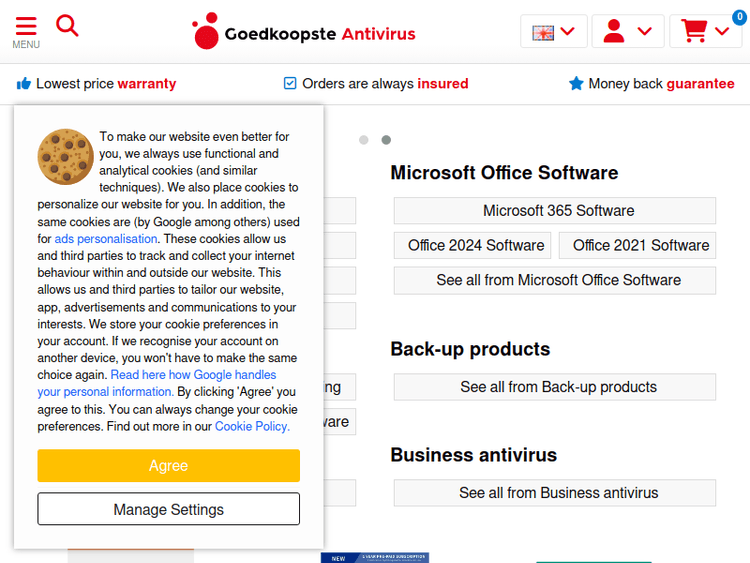Open the shopping cart dropdown

pyautogui.click(x=706, y=32)
